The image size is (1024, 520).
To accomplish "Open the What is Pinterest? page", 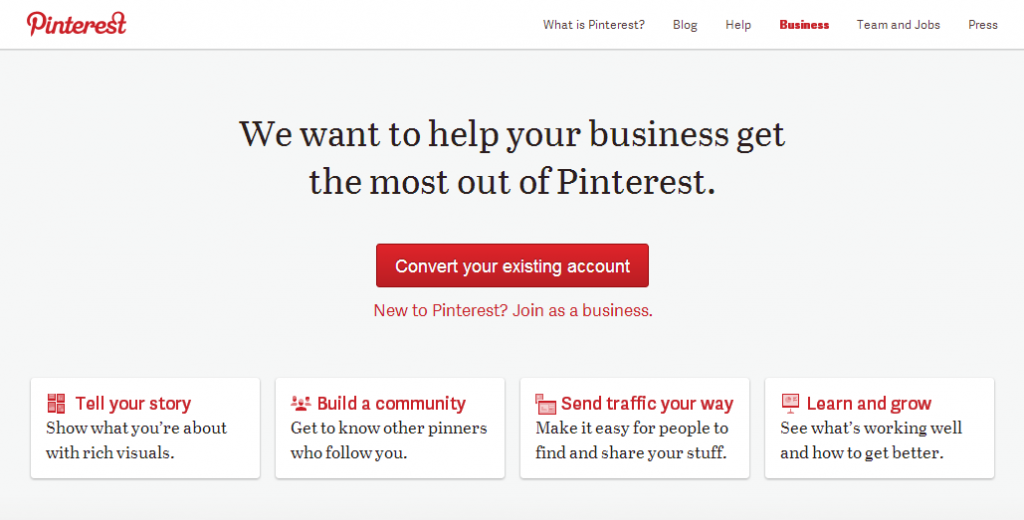I will click(594, 25).
